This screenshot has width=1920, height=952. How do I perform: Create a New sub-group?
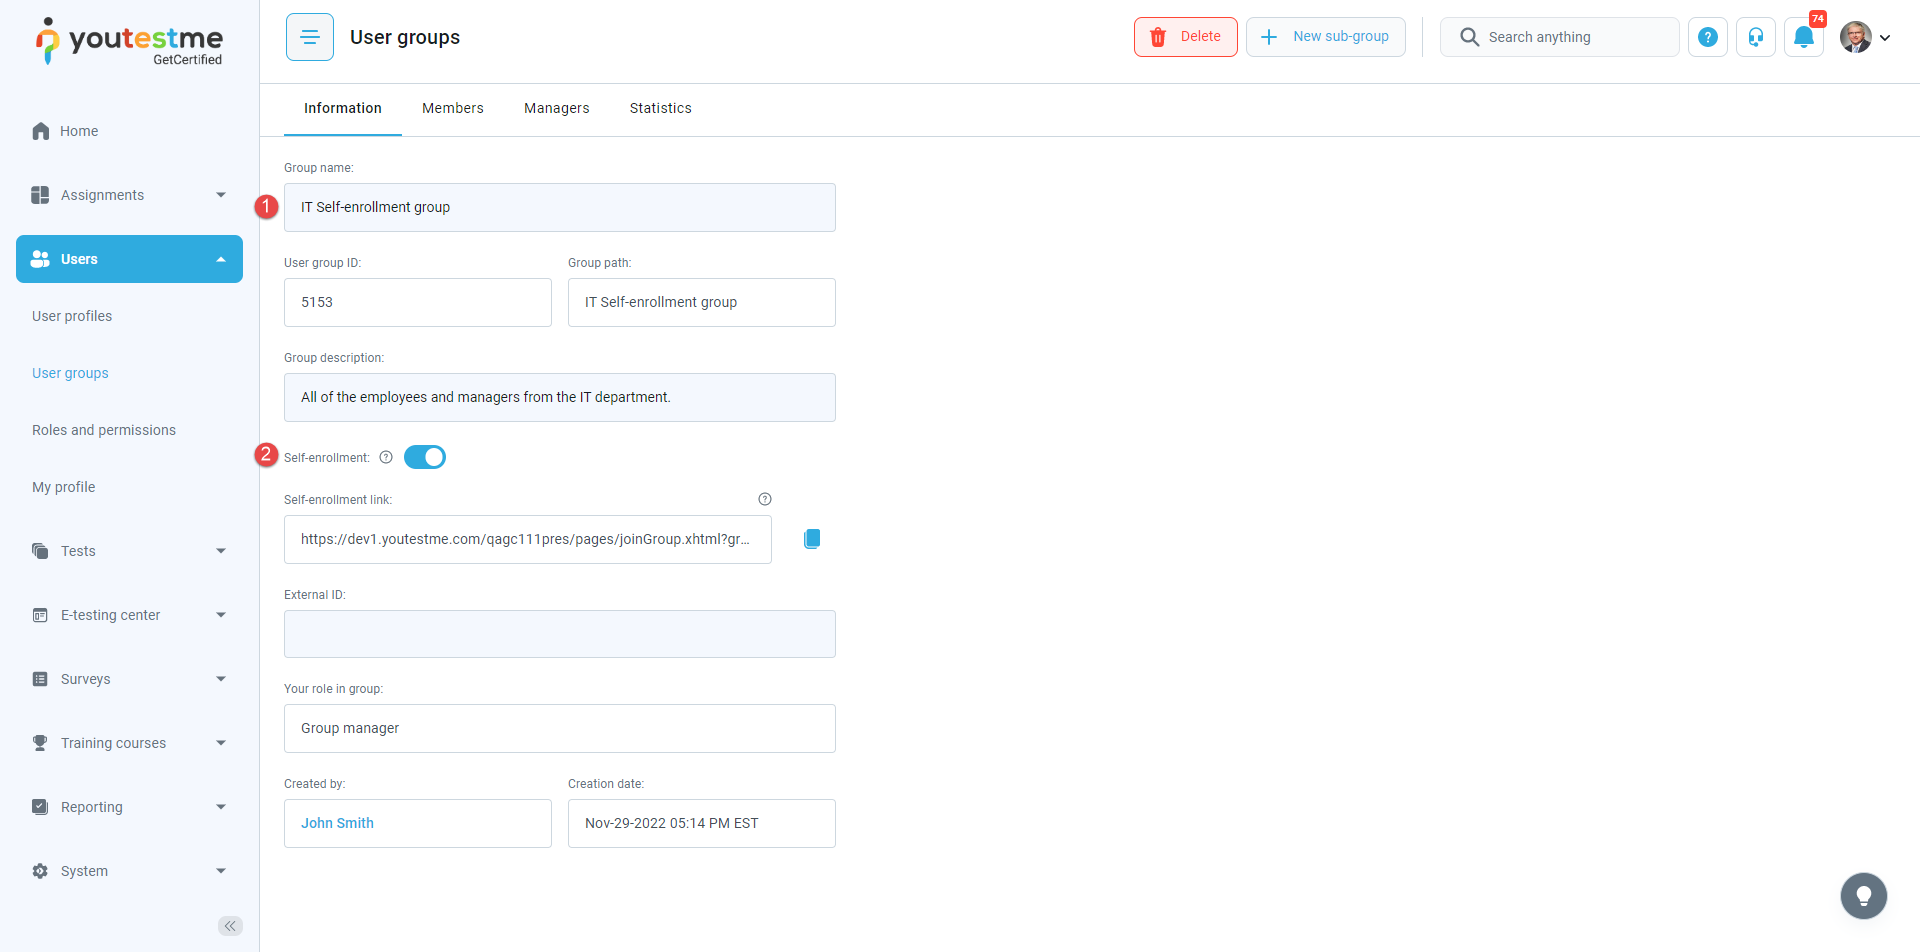[1325, 37]
